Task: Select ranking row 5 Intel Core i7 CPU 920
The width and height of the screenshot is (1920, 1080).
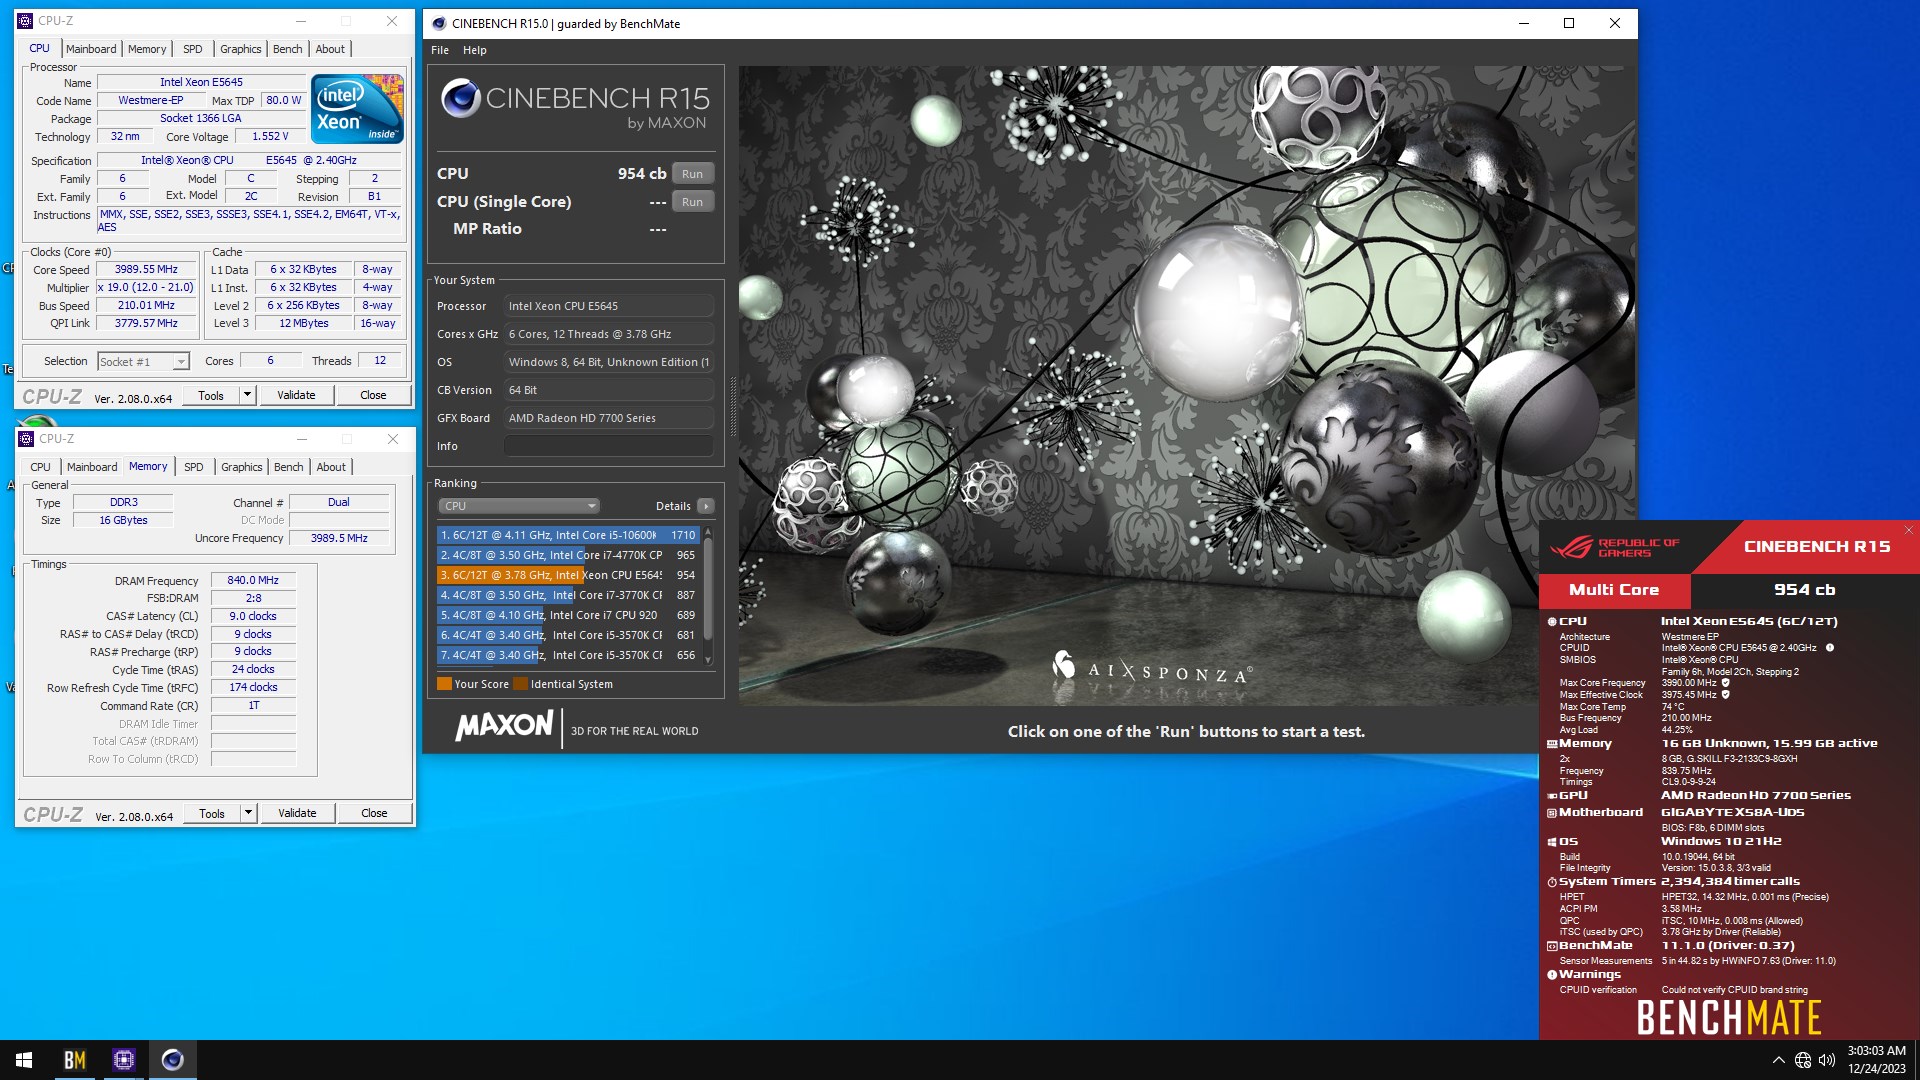Action: pos(568,615)
